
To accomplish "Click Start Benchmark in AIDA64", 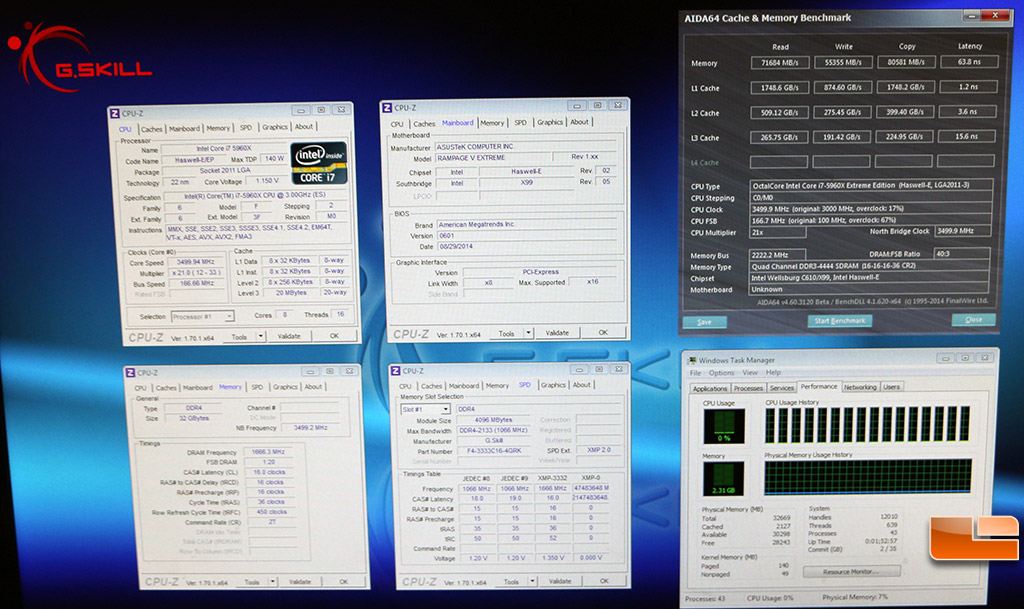I will click(840, 320).
